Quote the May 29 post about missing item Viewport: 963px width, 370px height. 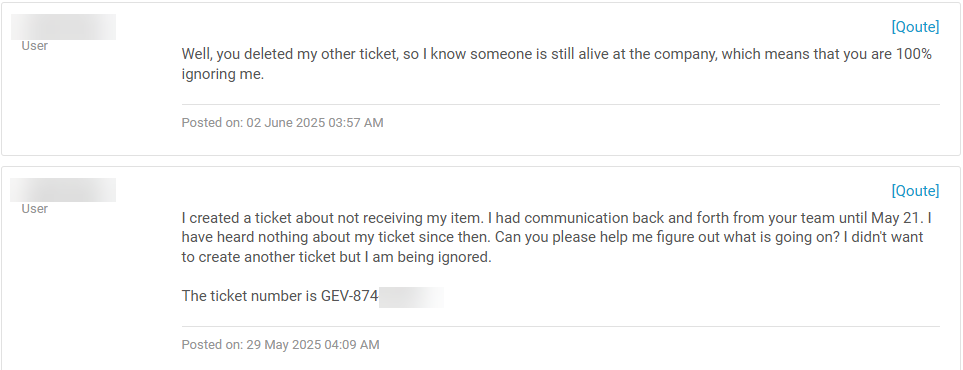915,191
